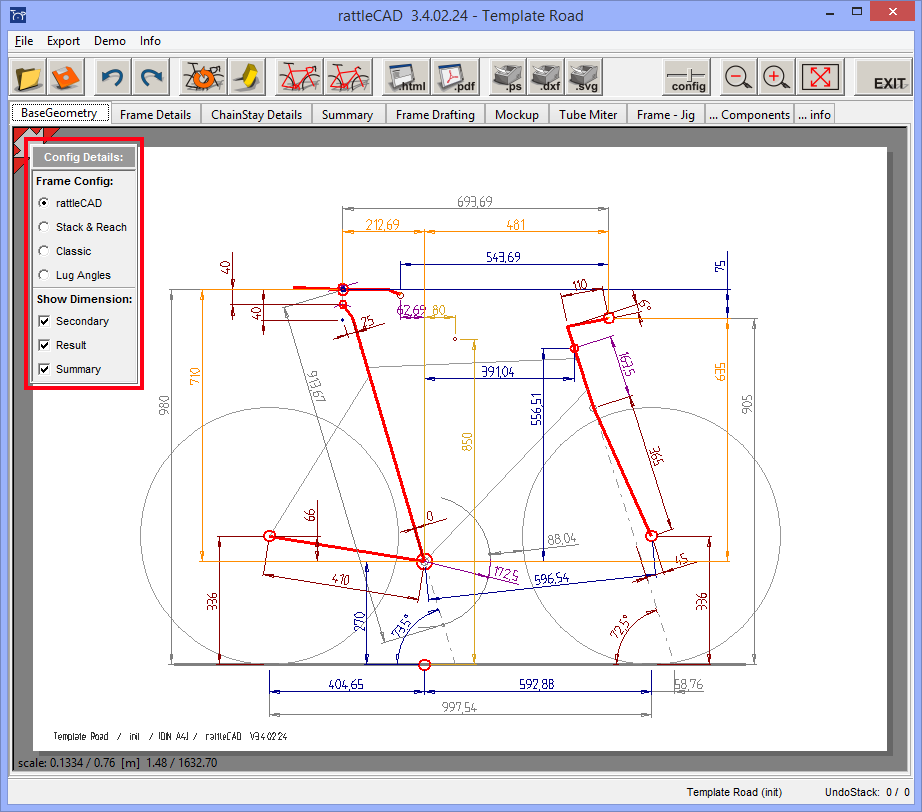Click the EXIT toolbar button
This screenshot has width=922, height=812.
(x=883, y=77)
